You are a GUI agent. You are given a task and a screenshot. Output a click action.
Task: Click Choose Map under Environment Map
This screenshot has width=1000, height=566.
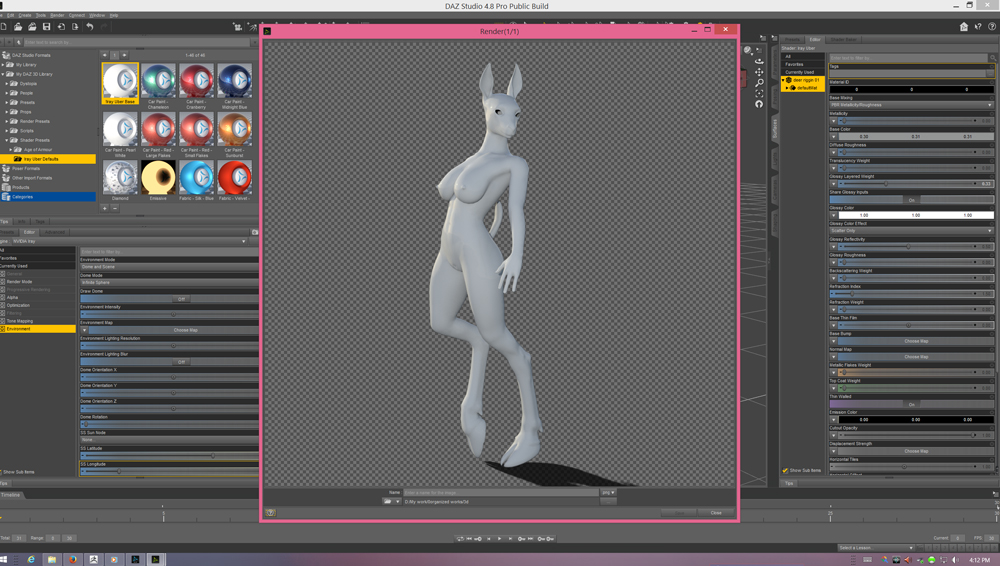click(185, 330)
